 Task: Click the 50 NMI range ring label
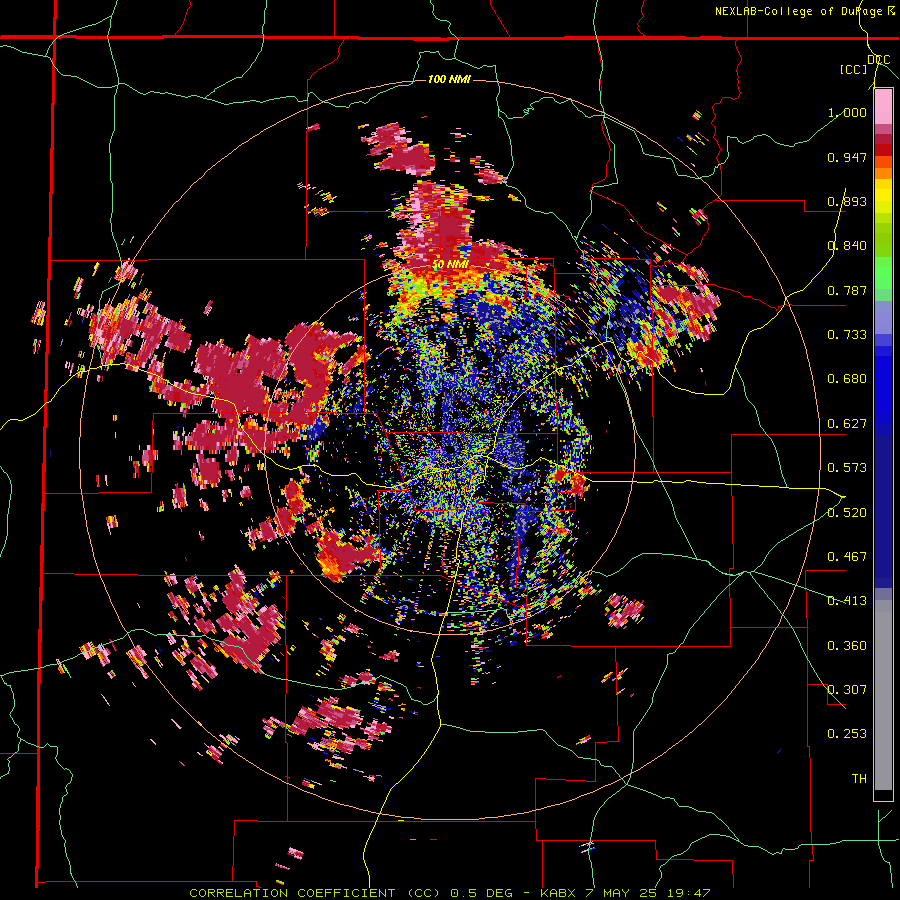point(451,265)
